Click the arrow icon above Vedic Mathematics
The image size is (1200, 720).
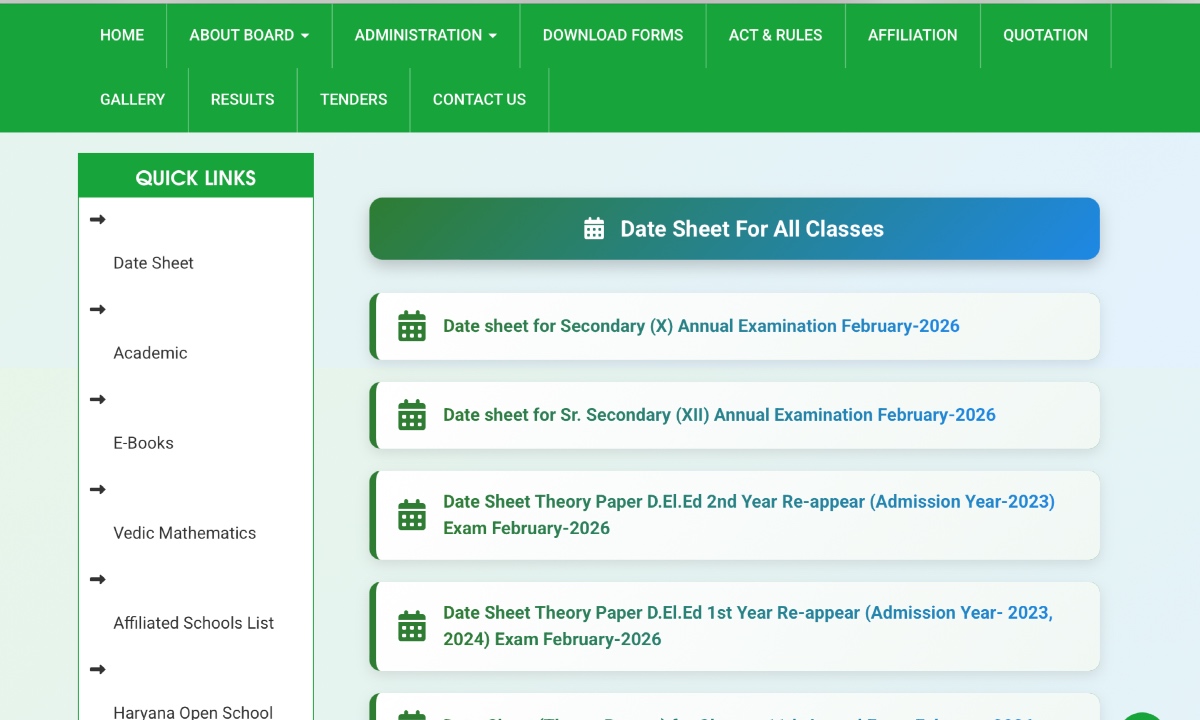point(97,489)
